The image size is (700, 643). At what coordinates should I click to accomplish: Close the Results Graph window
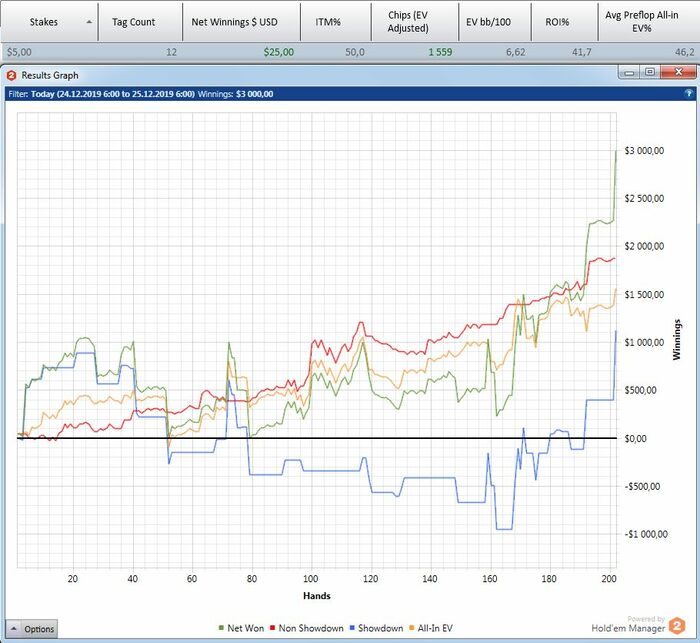[x=679, y=72]
